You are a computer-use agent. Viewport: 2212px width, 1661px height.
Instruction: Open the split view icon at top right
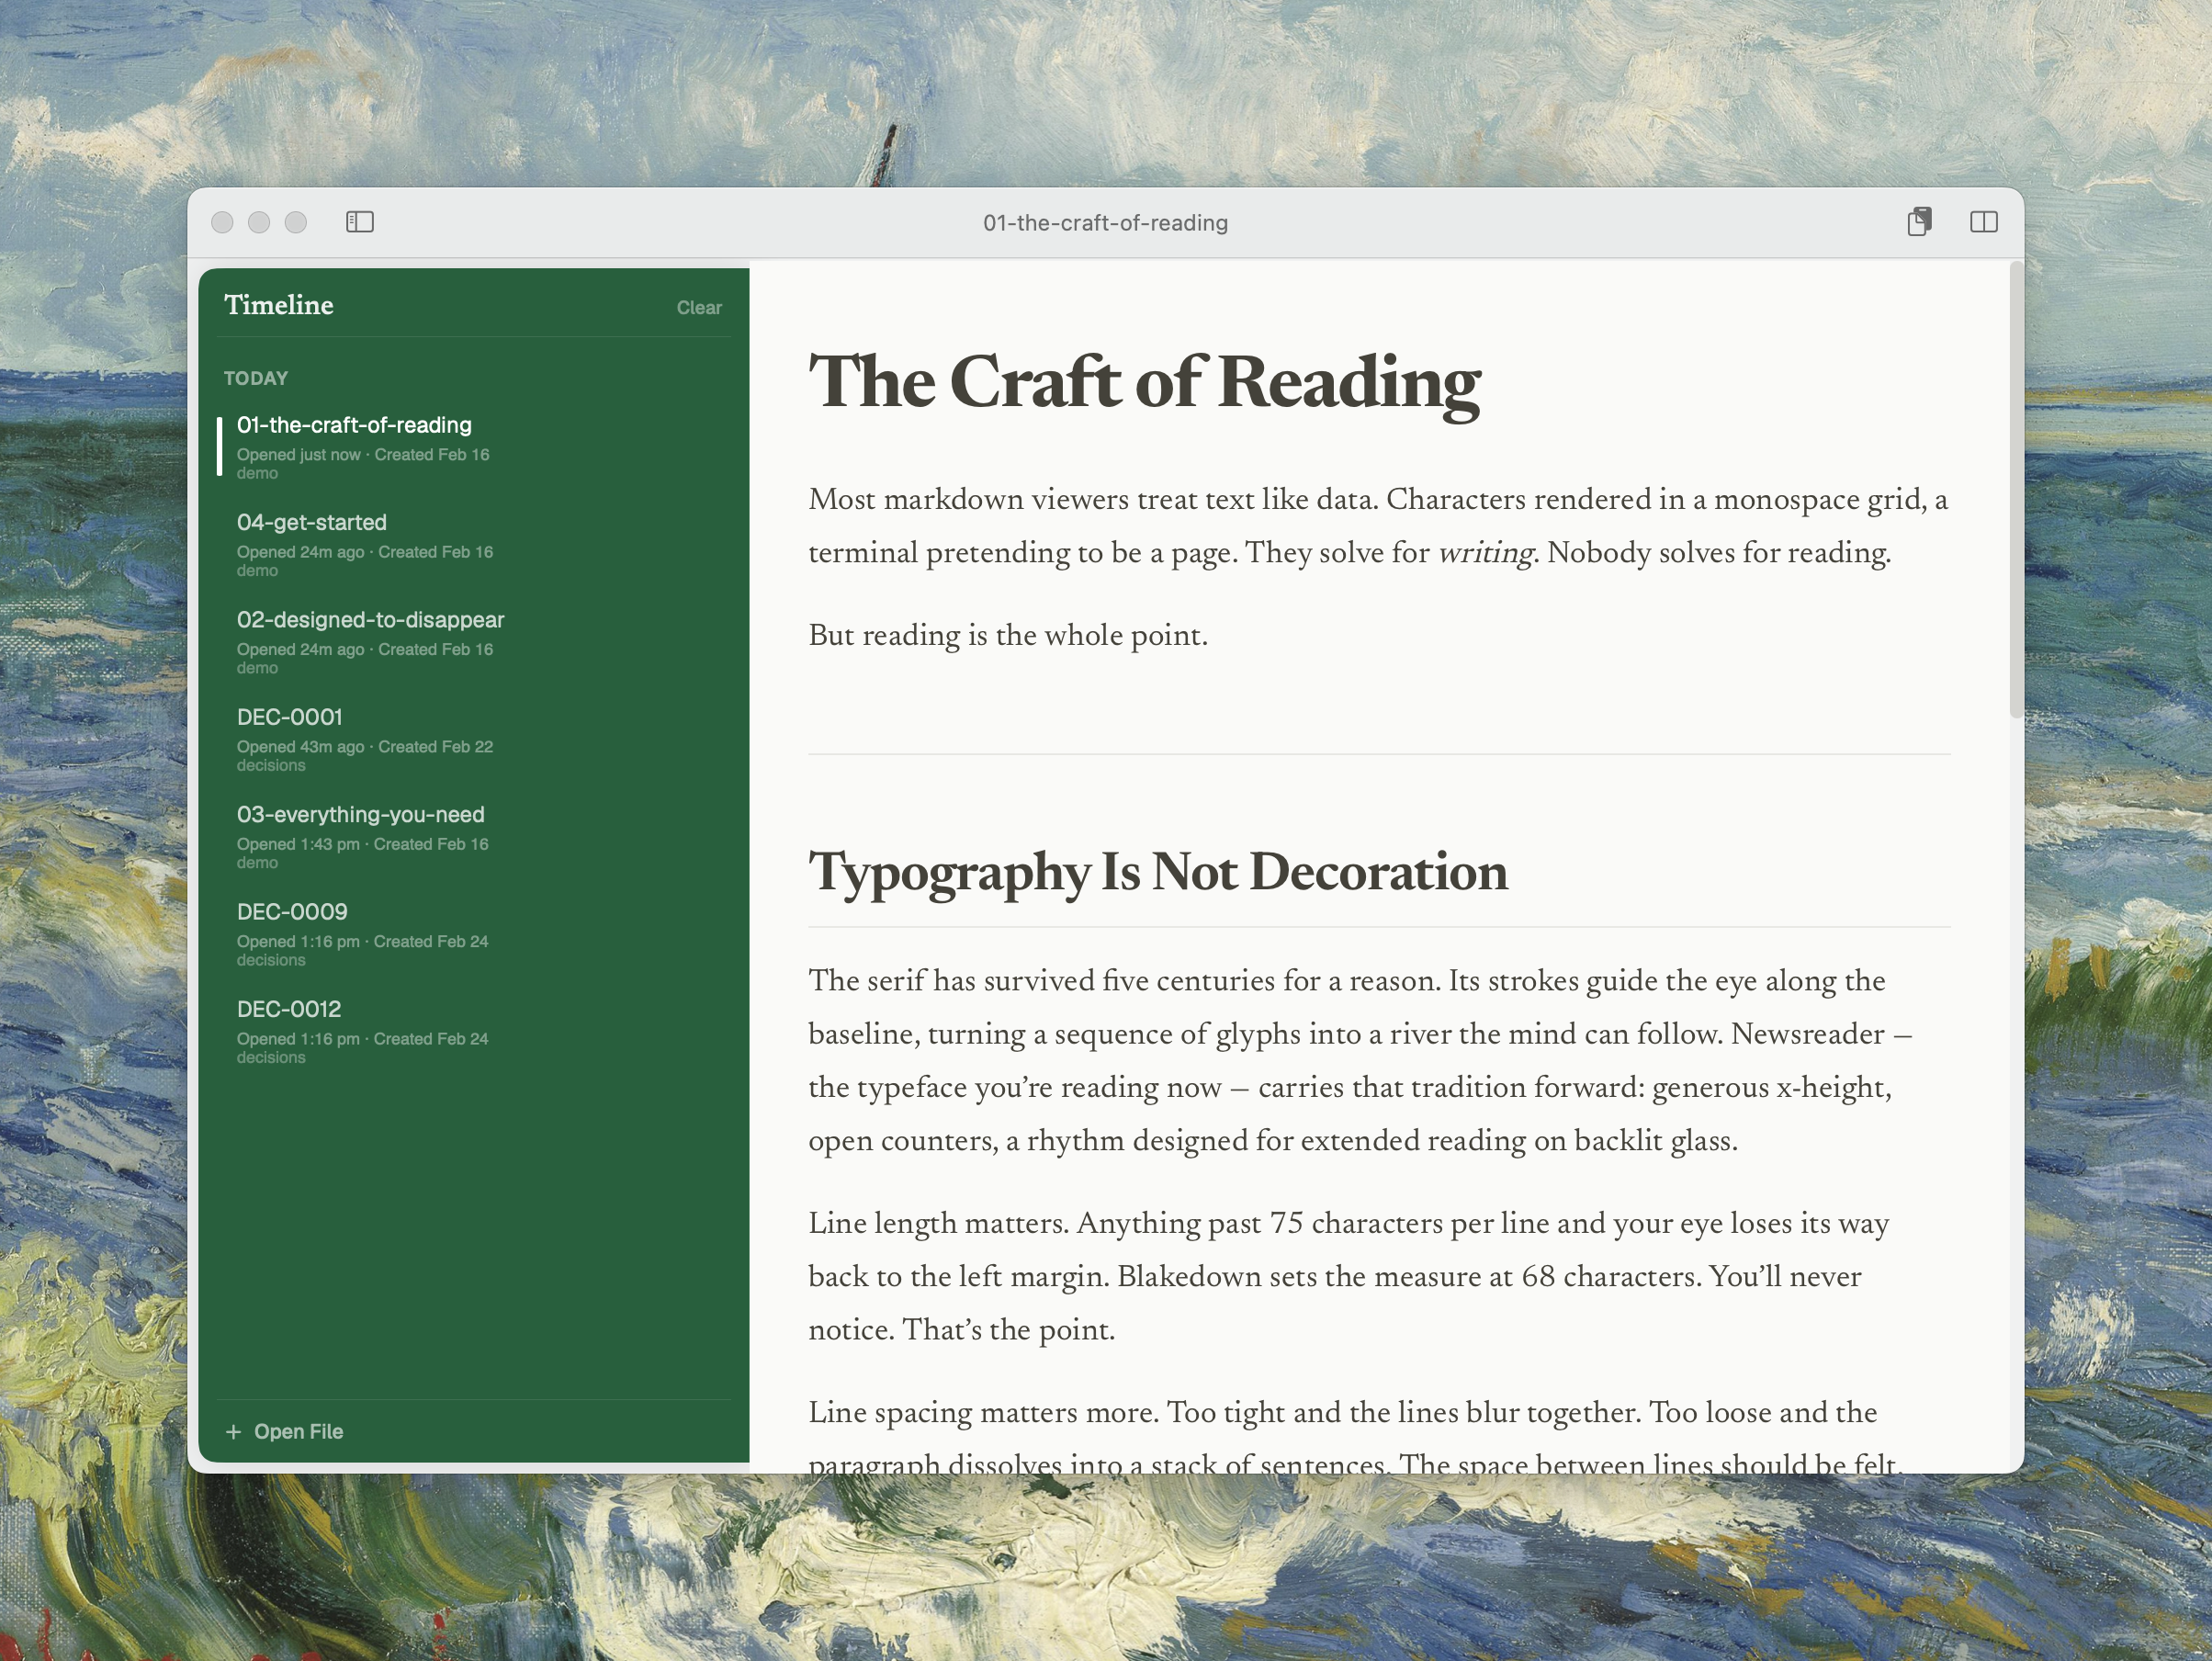click(1984, 222)
